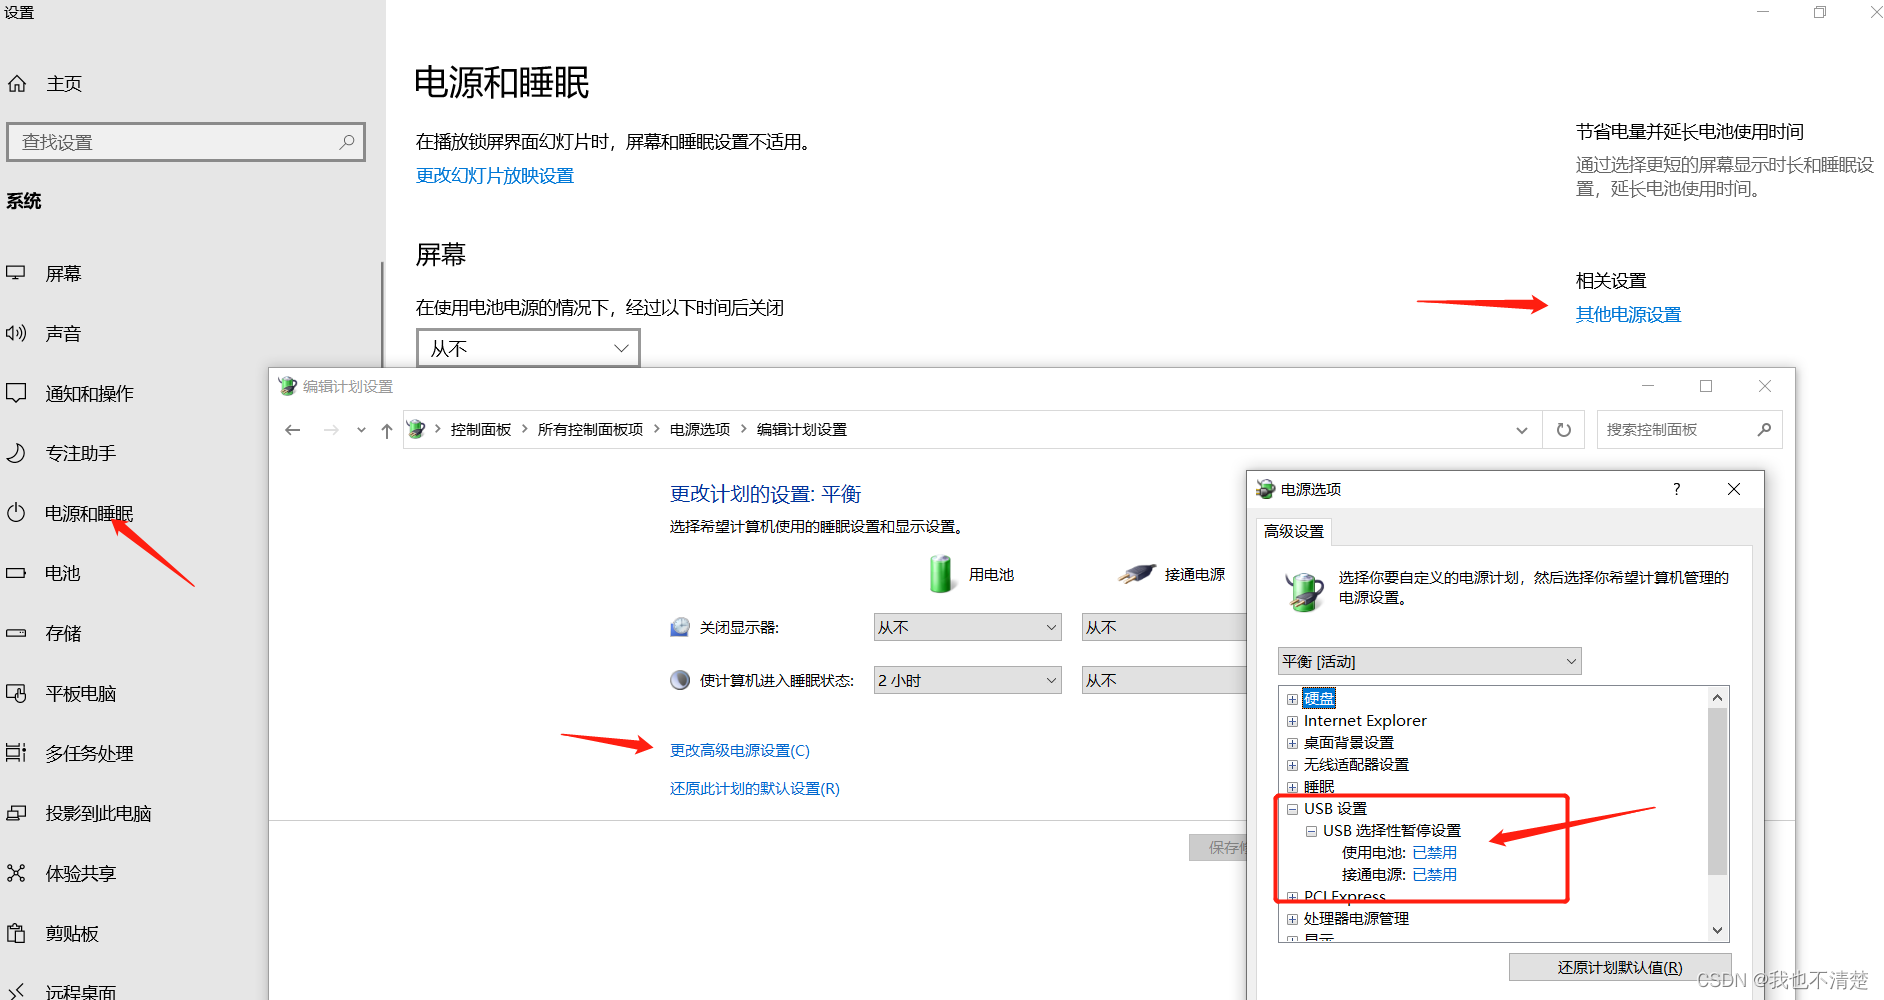The image size is (1884, 1000).
Task: Open on-battery sleep dropdown showing 2 小时
Action: (967, 680)
